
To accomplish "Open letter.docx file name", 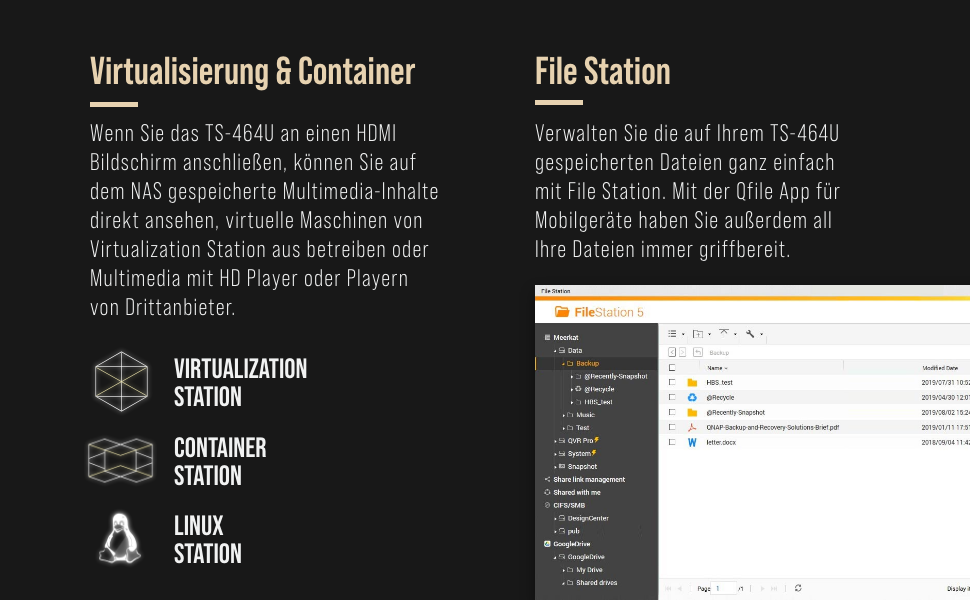I will pos(721,442).
